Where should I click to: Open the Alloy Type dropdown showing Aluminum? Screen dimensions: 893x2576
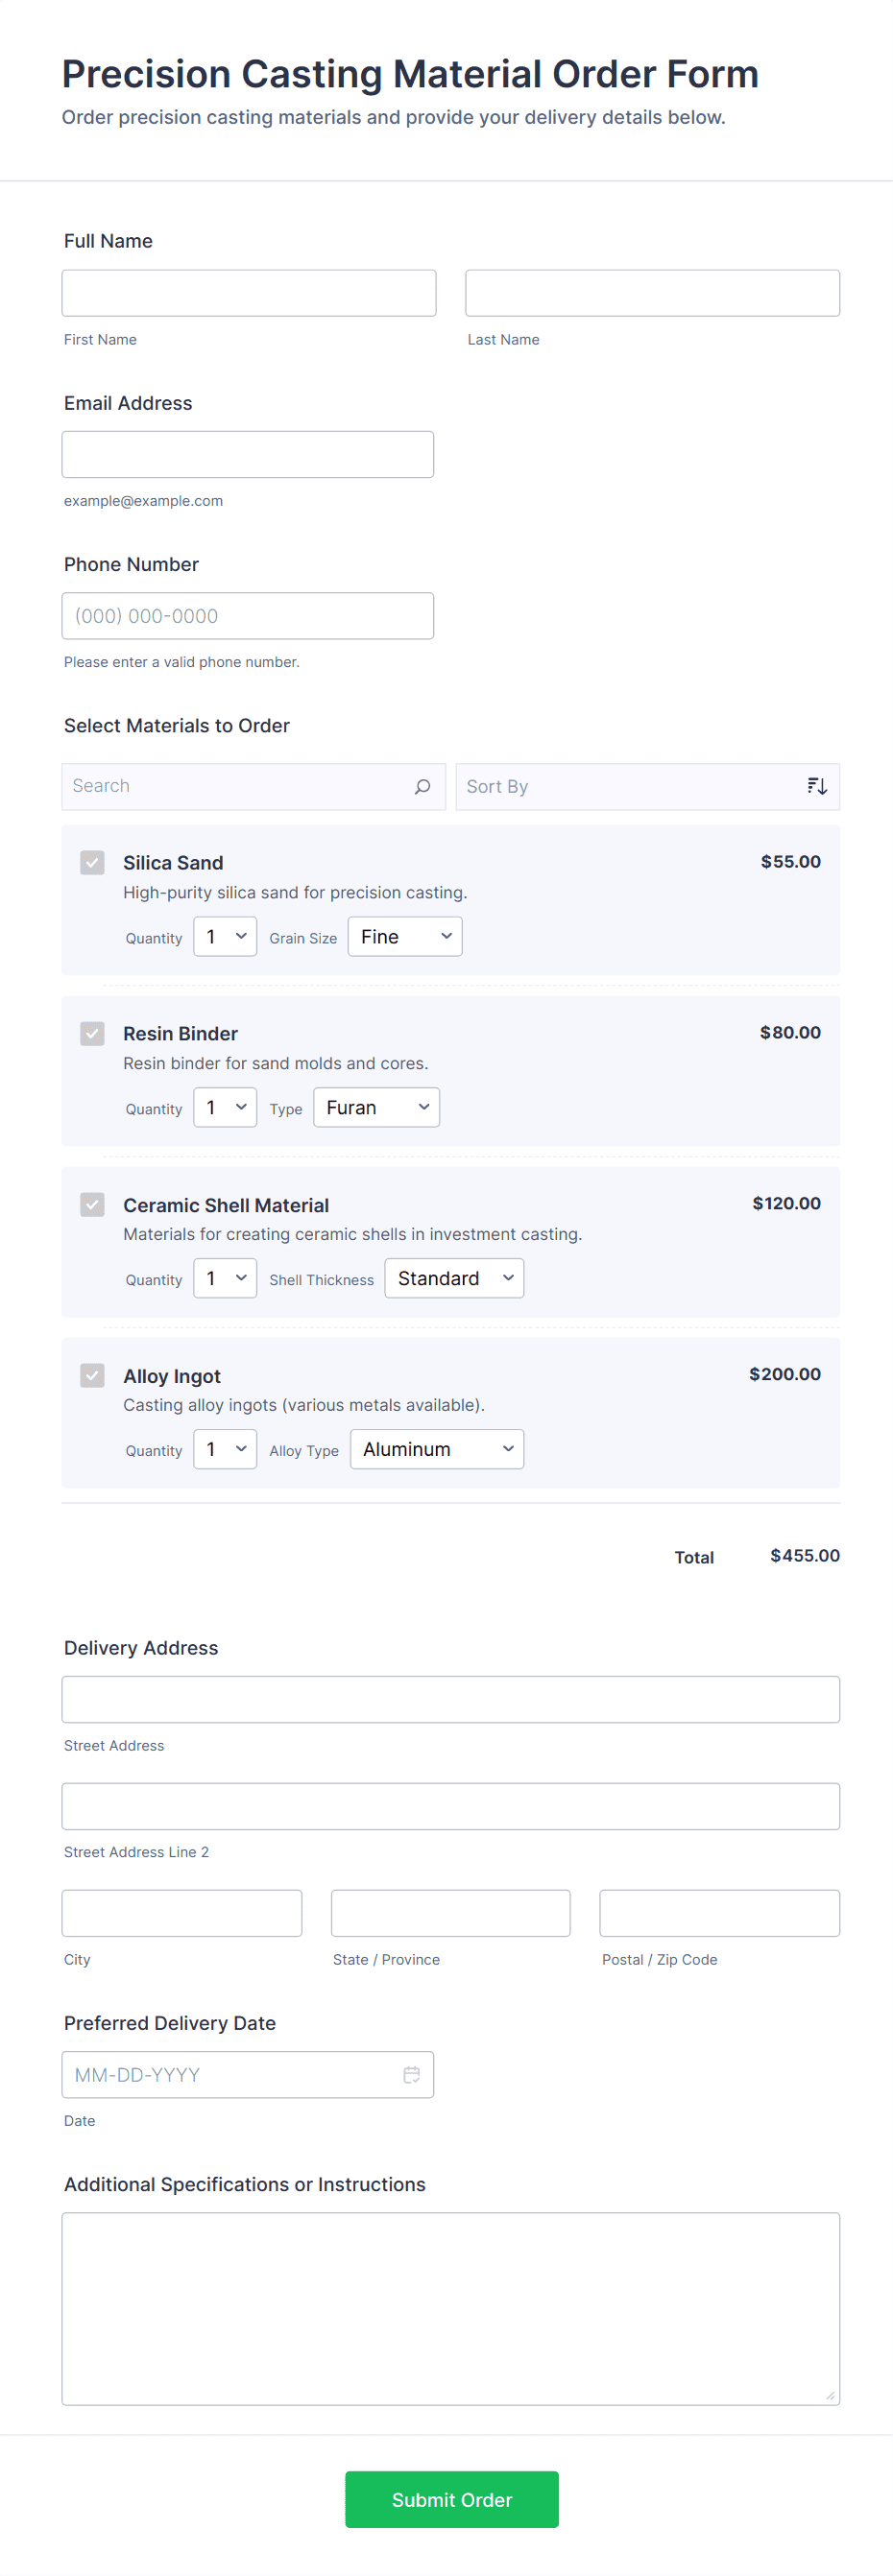(x=437, y=1448)
